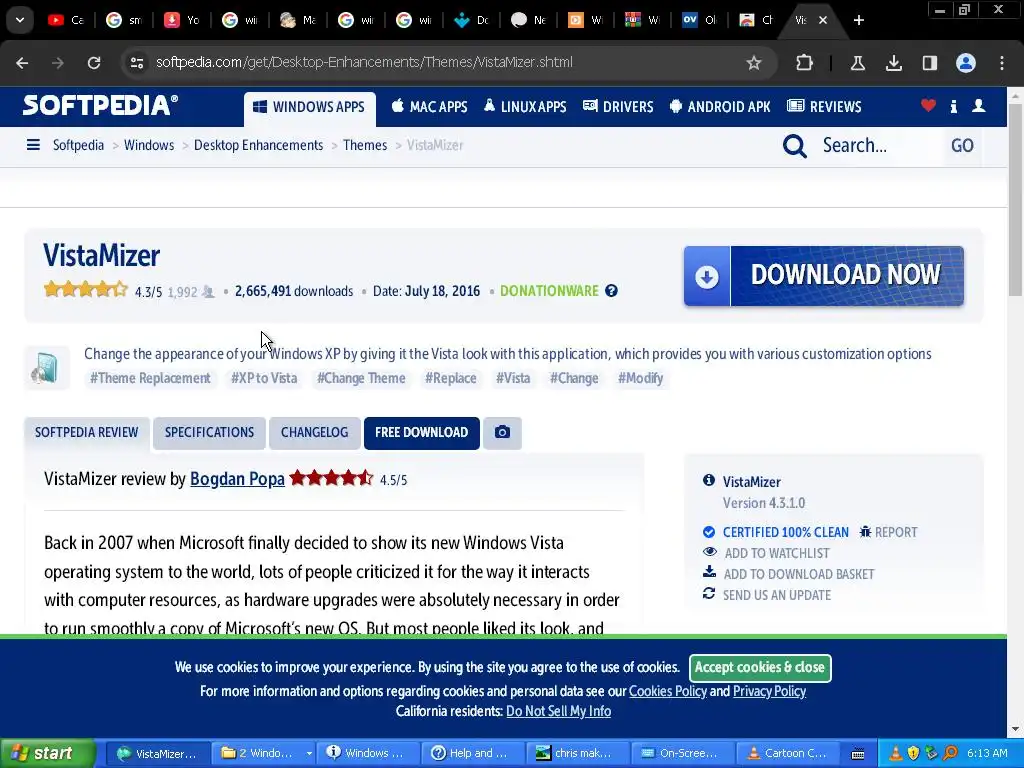Viewport: 1024px width, 768px height.
Task: Click the red heart icon in header
Action: click(x=928, y=106)
